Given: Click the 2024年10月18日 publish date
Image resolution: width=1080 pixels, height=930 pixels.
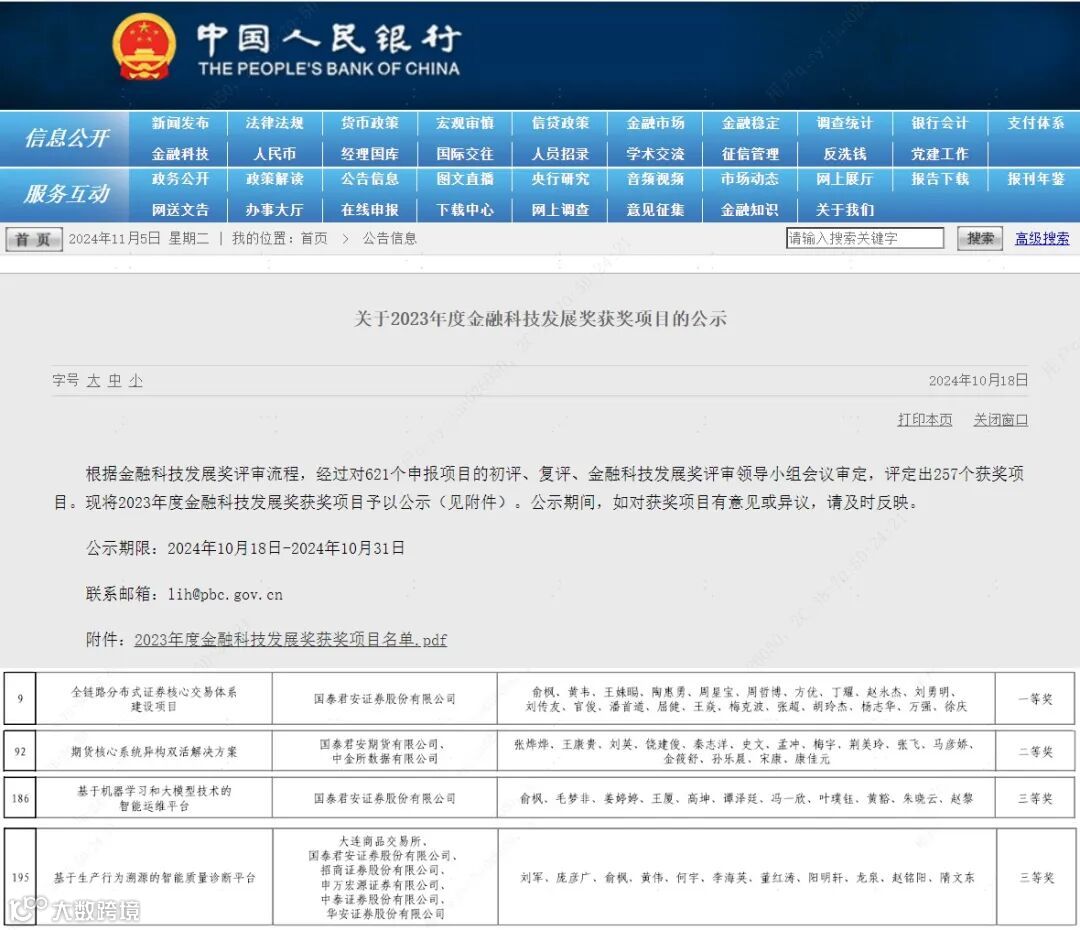Looking at the screenshot, I should coord(978,380).
